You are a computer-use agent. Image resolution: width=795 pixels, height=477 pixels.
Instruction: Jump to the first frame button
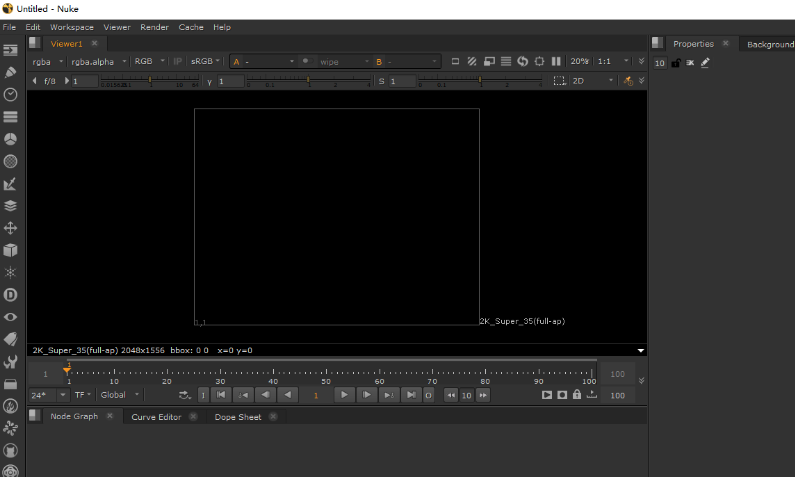point(222,395)
